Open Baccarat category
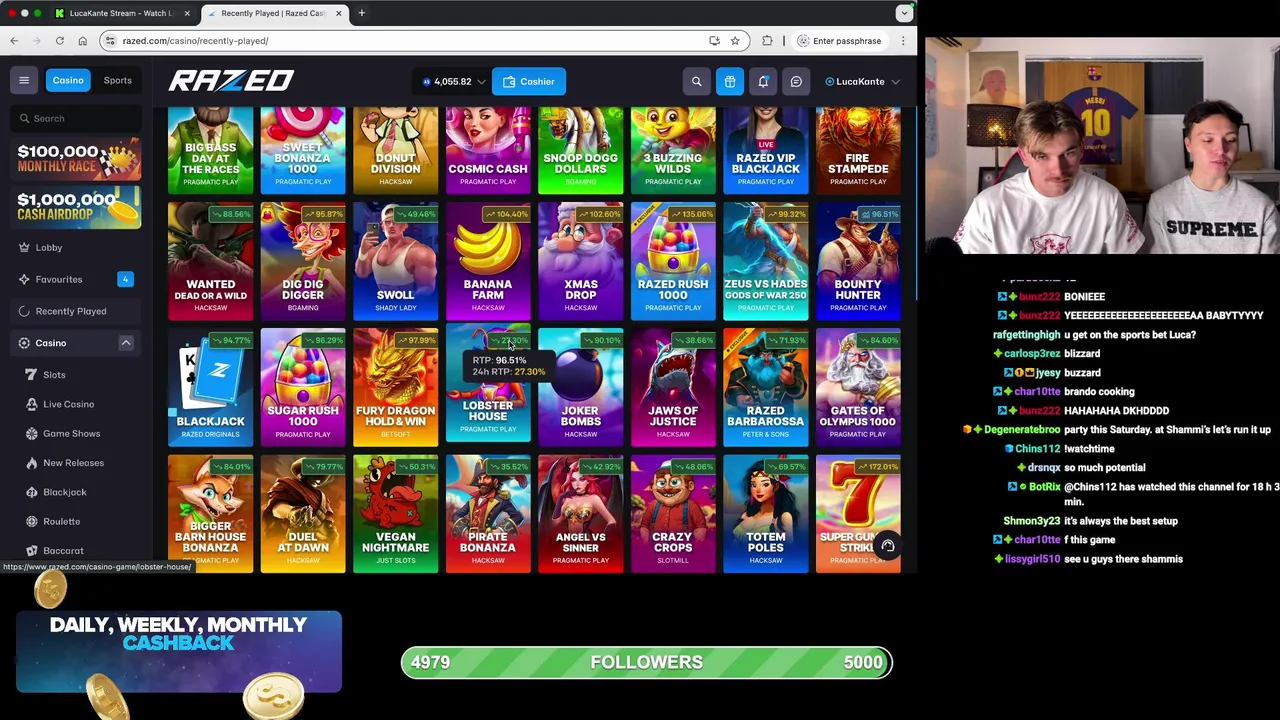The width and height of the screenshot is (1280, 720). click(63, 550)
